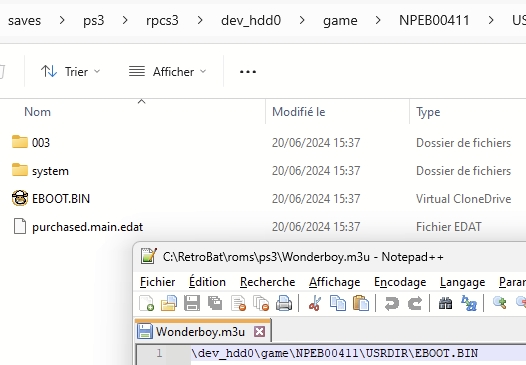The width and height of the screenshot is (526, 365).
Task: Go to ps3 in the breadcrumb path
Action: coord(94,20)
